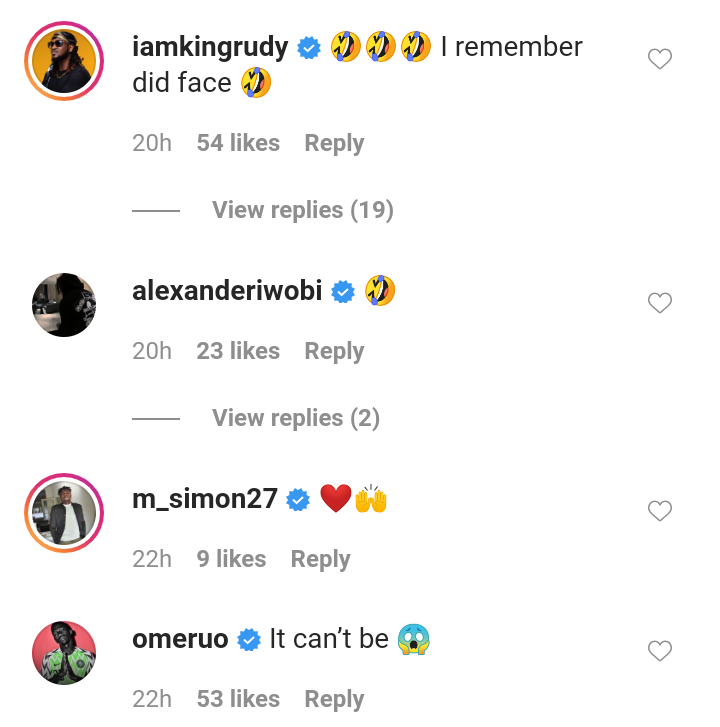Open iamkingrudy's profile picture story

(x=64, y=61)
